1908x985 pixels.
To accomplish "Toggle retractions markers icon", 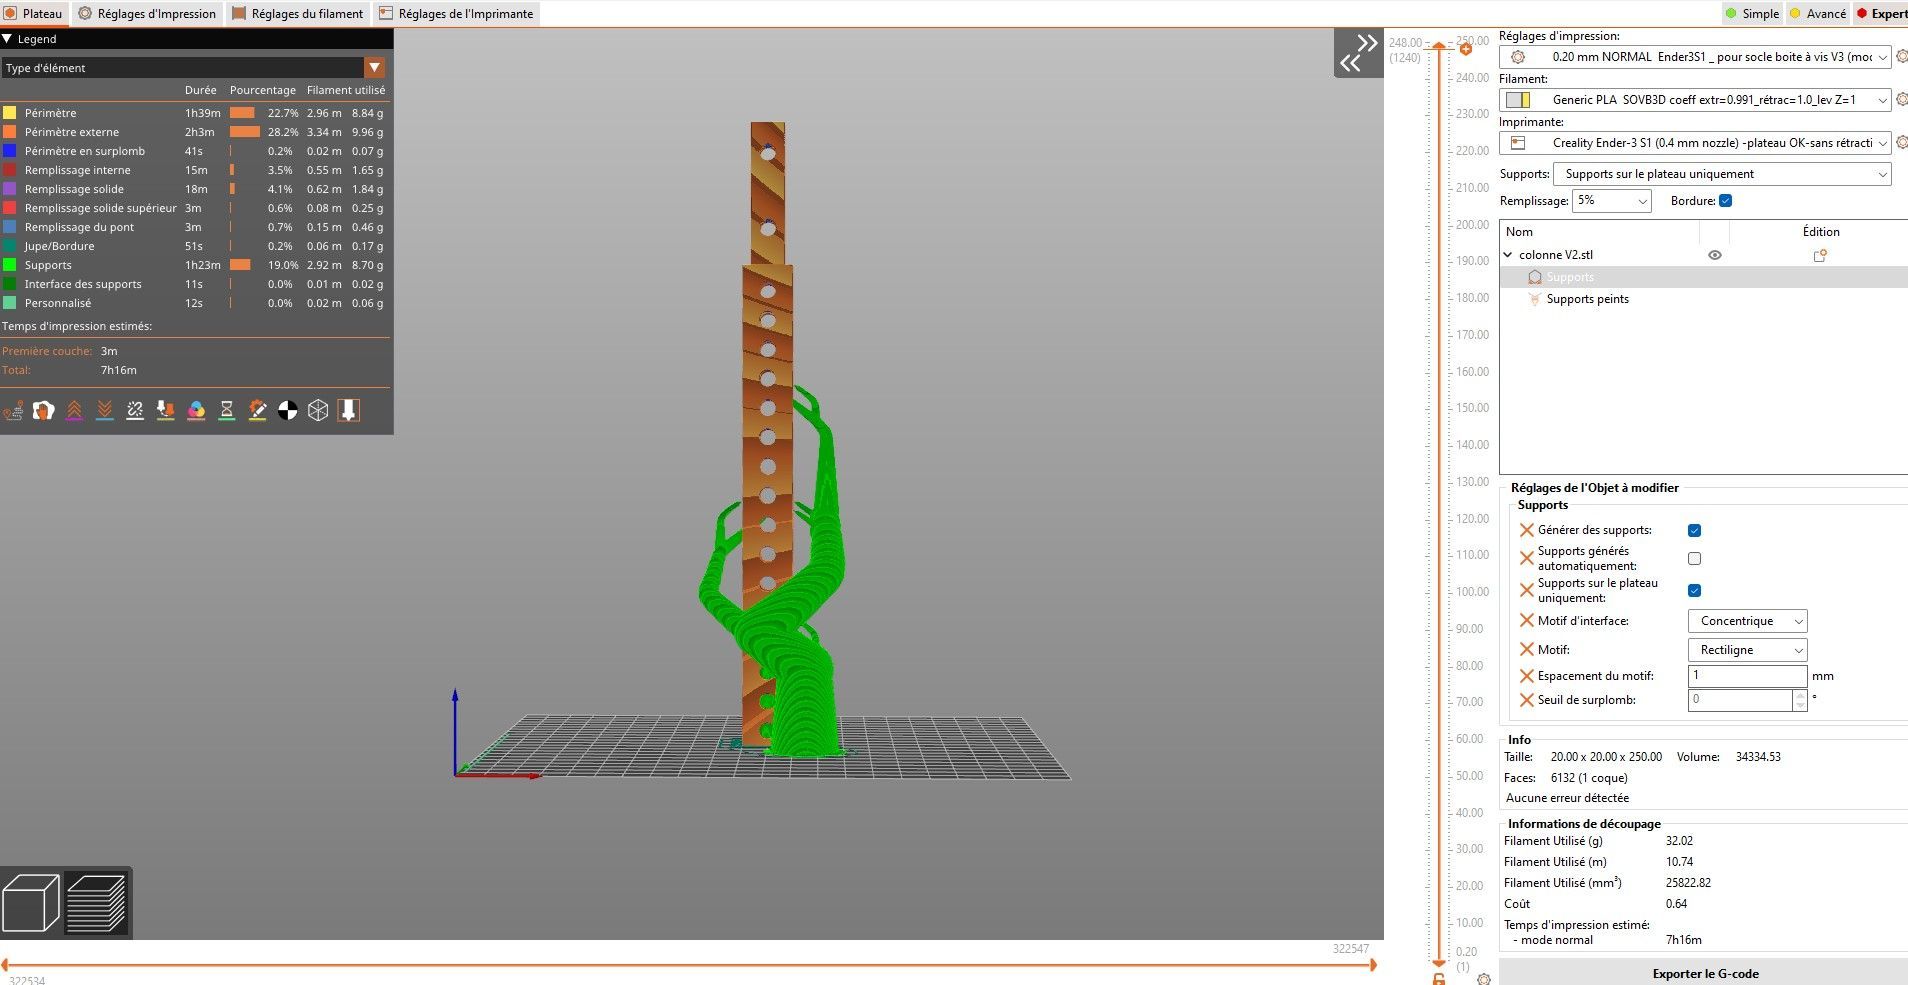I will [74, 410].
